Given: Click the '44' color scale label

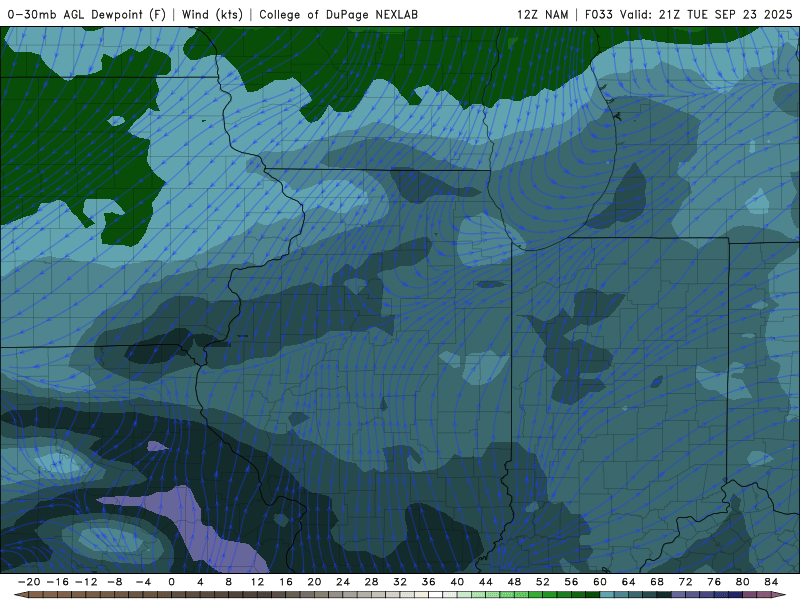Looking at the screenshot, I should coord(486,582).
